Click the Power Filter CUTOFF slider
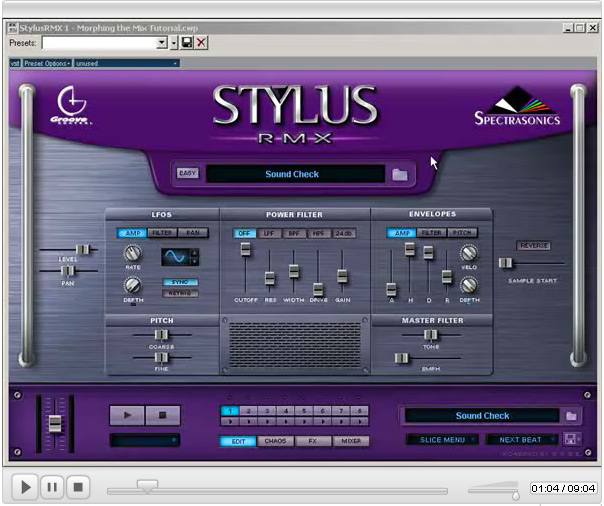The height and width of the screenshot is (506, 604). point(245,249)
